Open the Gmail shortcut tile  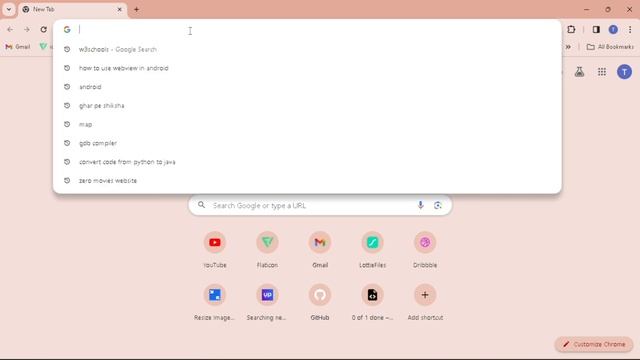320,250
